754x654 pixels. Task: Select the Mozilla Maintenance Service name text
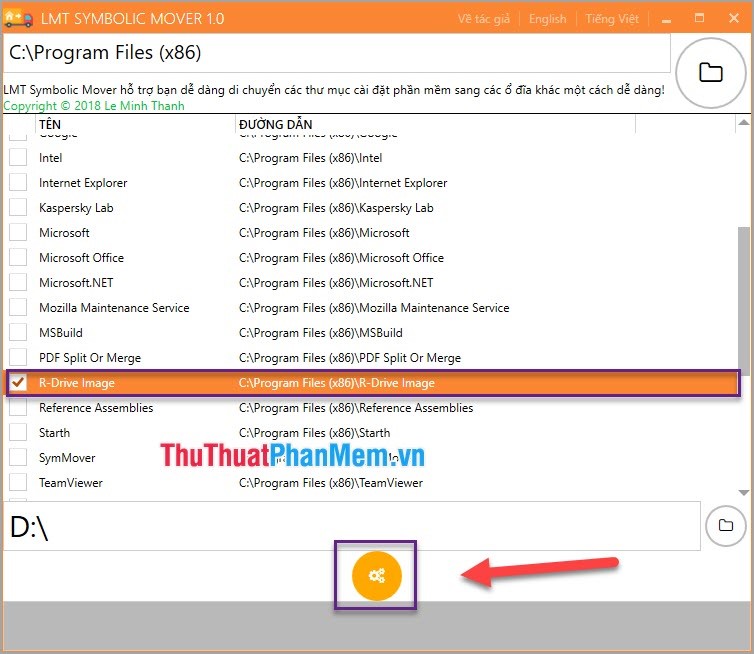114,308
